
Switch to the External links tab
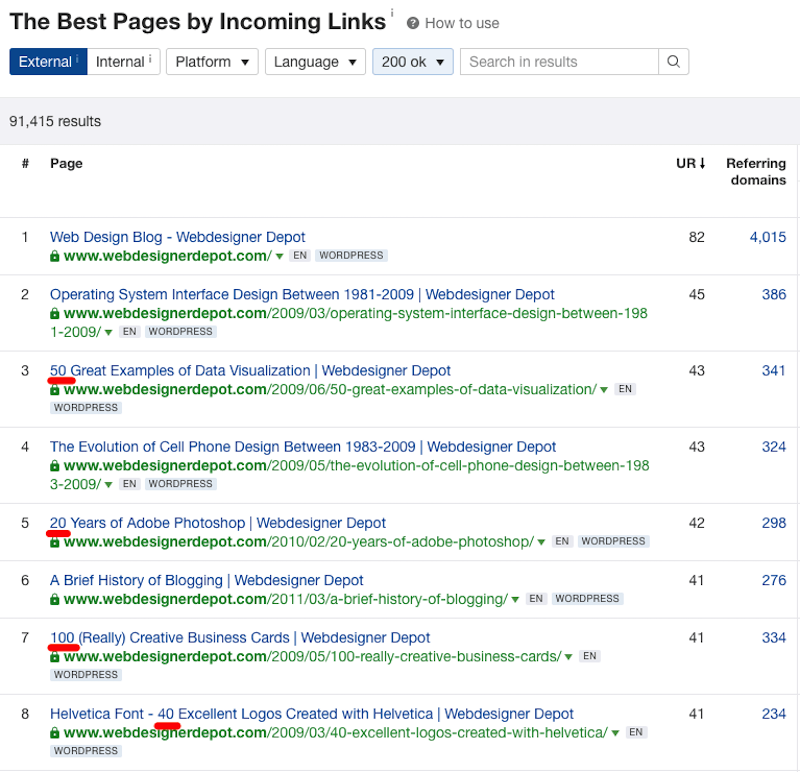48,62
